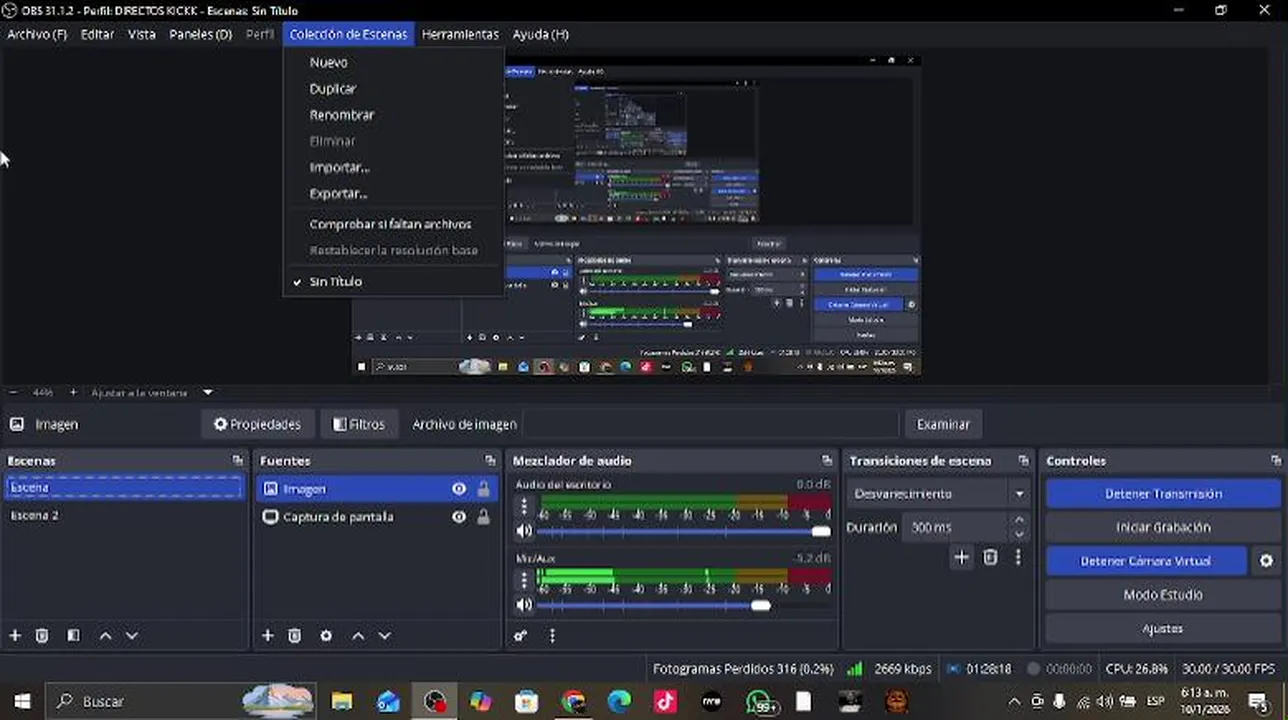Move scene up in Escenas panel
This screenshot has width=1288, height=720.
pos(105,635)
